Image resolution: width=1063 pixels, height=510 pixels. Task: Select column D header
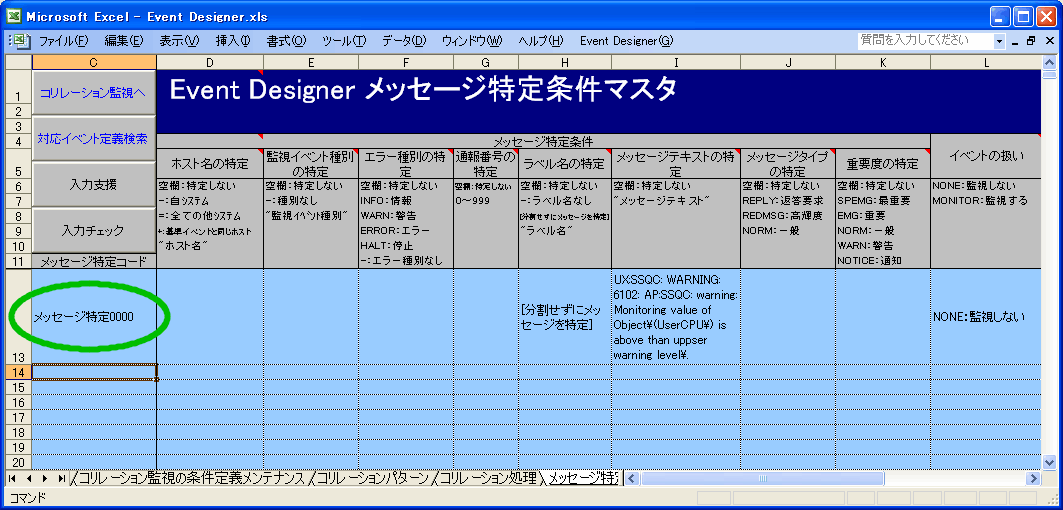point(210,62)
